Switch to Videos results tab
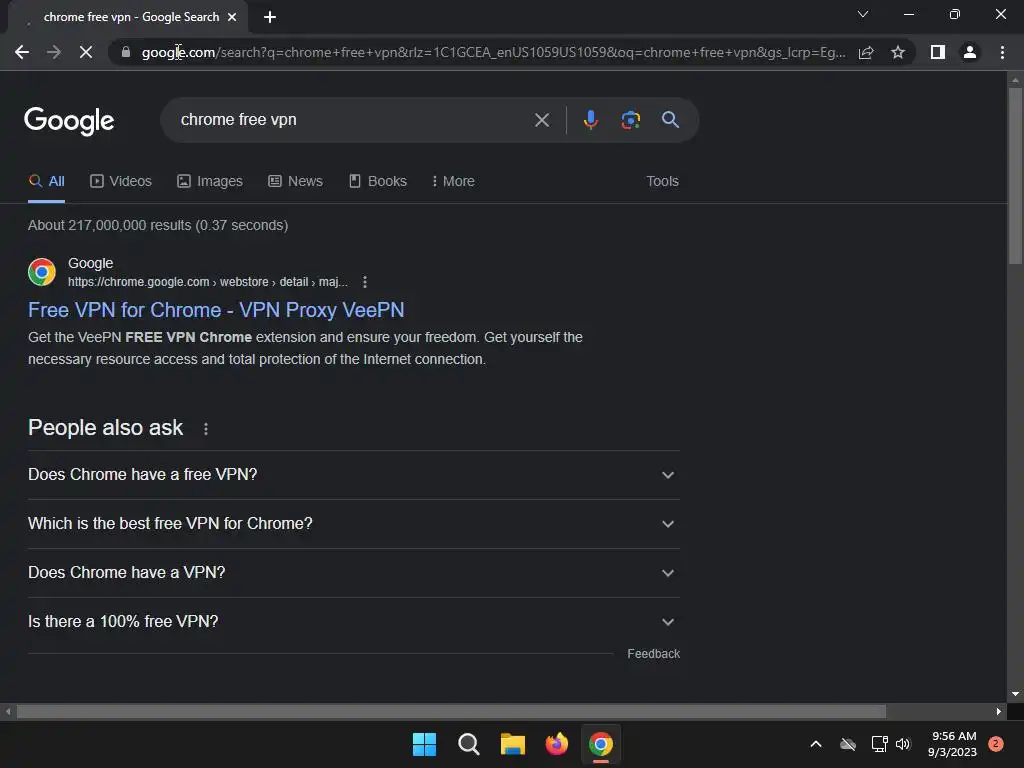 (x=121, y=182)
